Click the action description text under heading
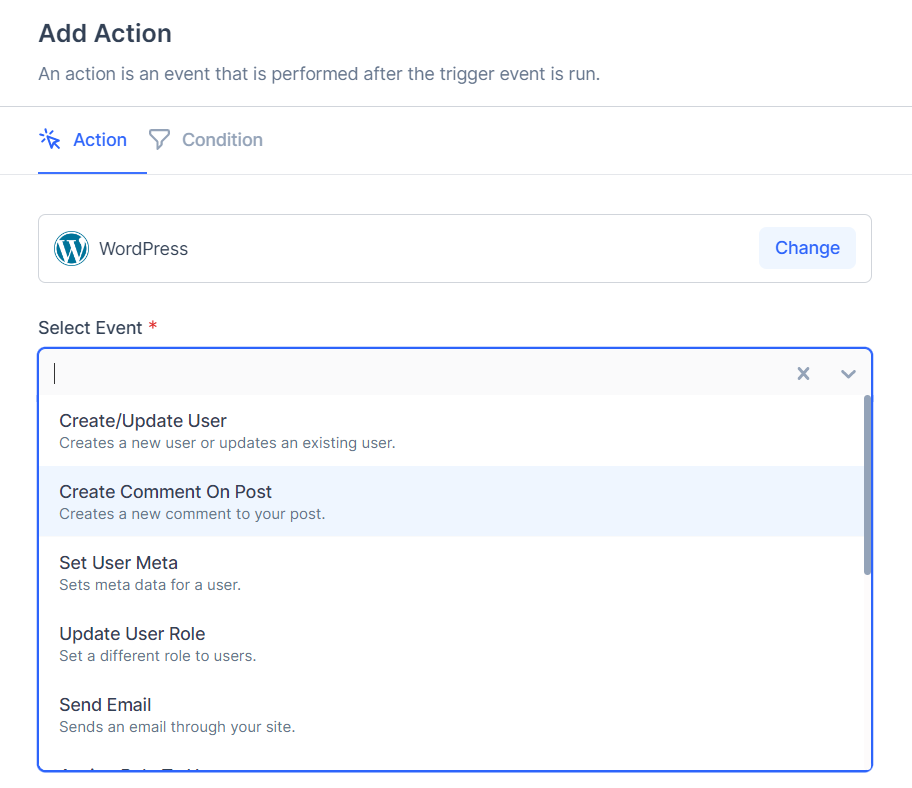Viewport: 912px width, 788px height. pos(318,74)
